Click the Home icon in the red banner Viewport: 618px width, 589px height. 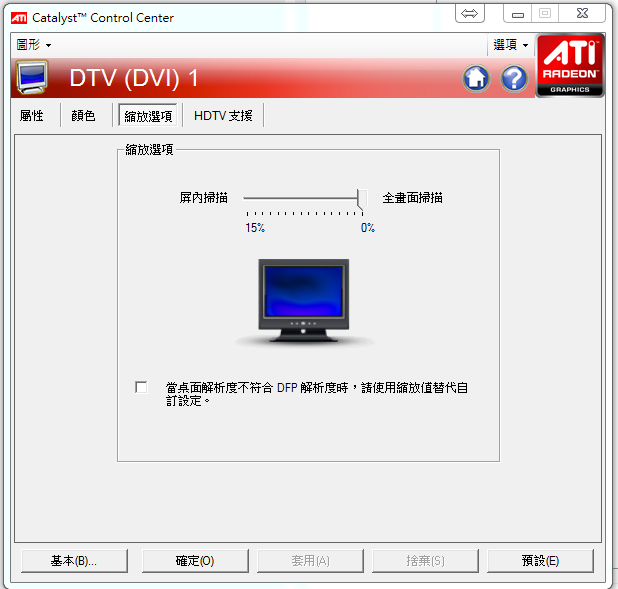476,78
